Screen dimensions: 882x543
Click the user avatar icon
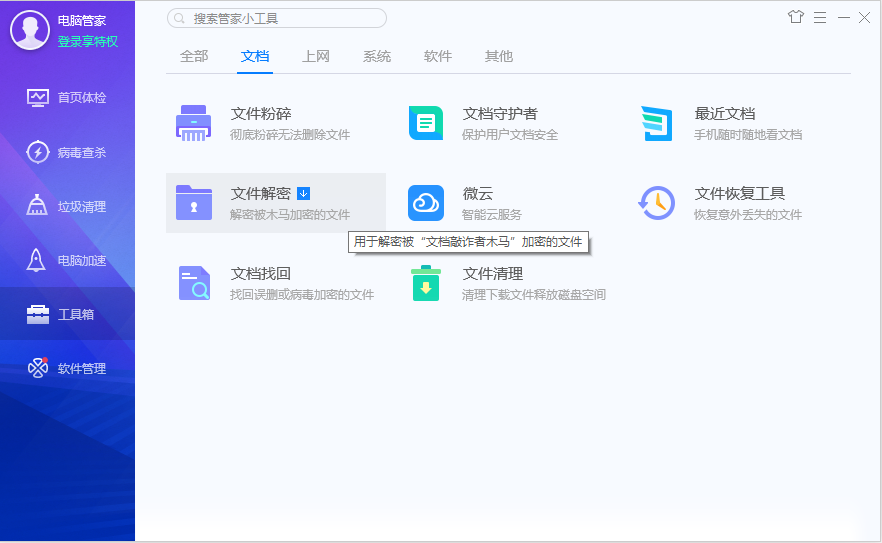pos(30,30)
